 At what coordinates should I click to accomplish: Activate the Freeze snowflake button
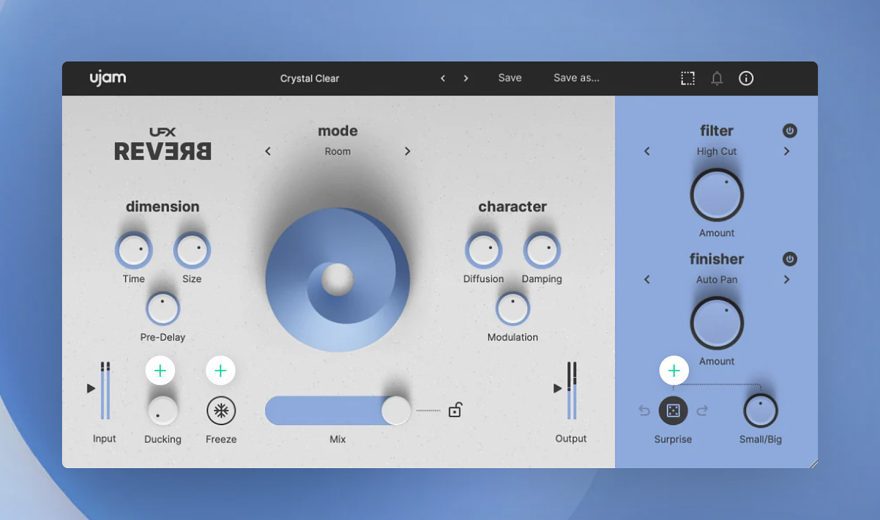221,411
